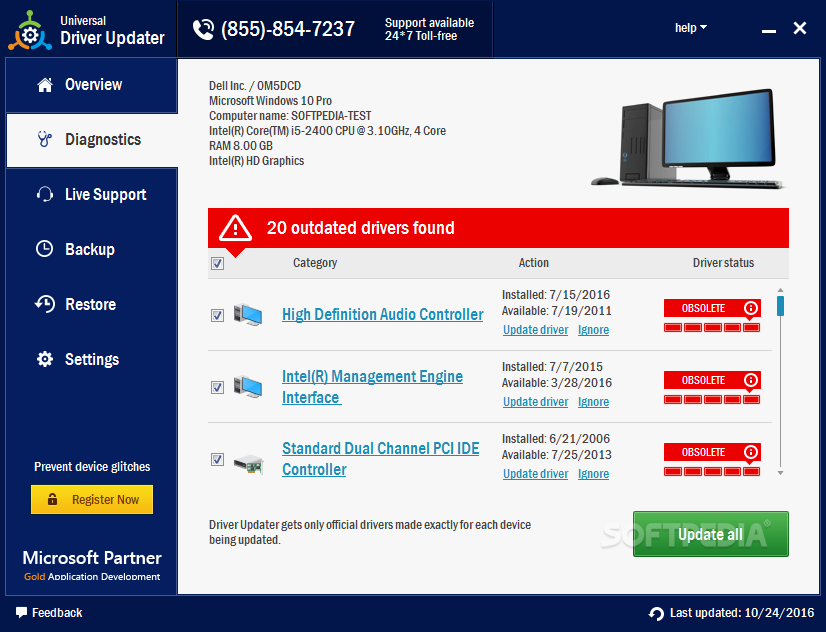Click the info icon on Intel Management Engine OBSOLETE badge

coord(751,380)
